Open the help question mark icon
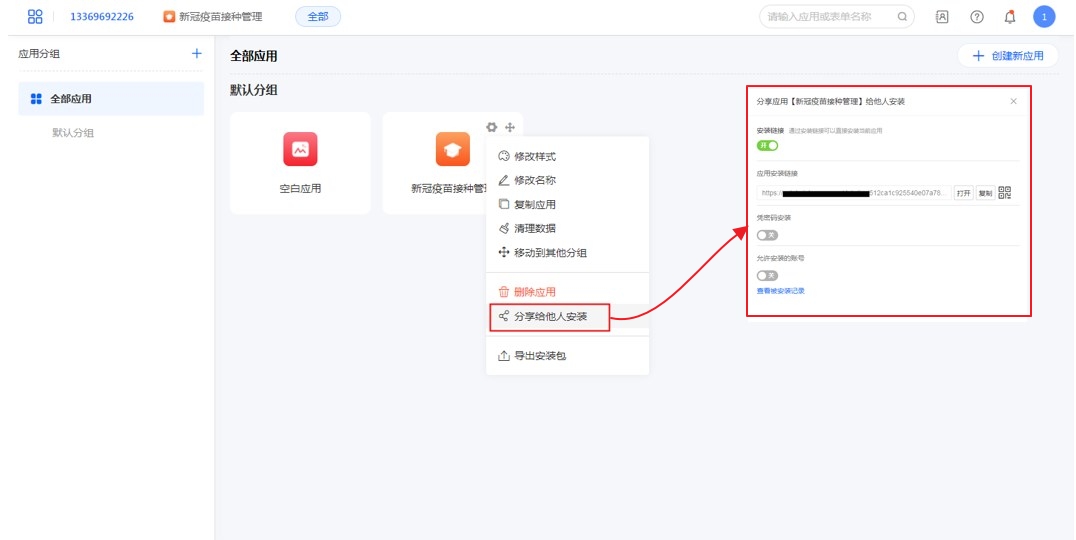The image size is (1076, 540). [x=977, y=17]
